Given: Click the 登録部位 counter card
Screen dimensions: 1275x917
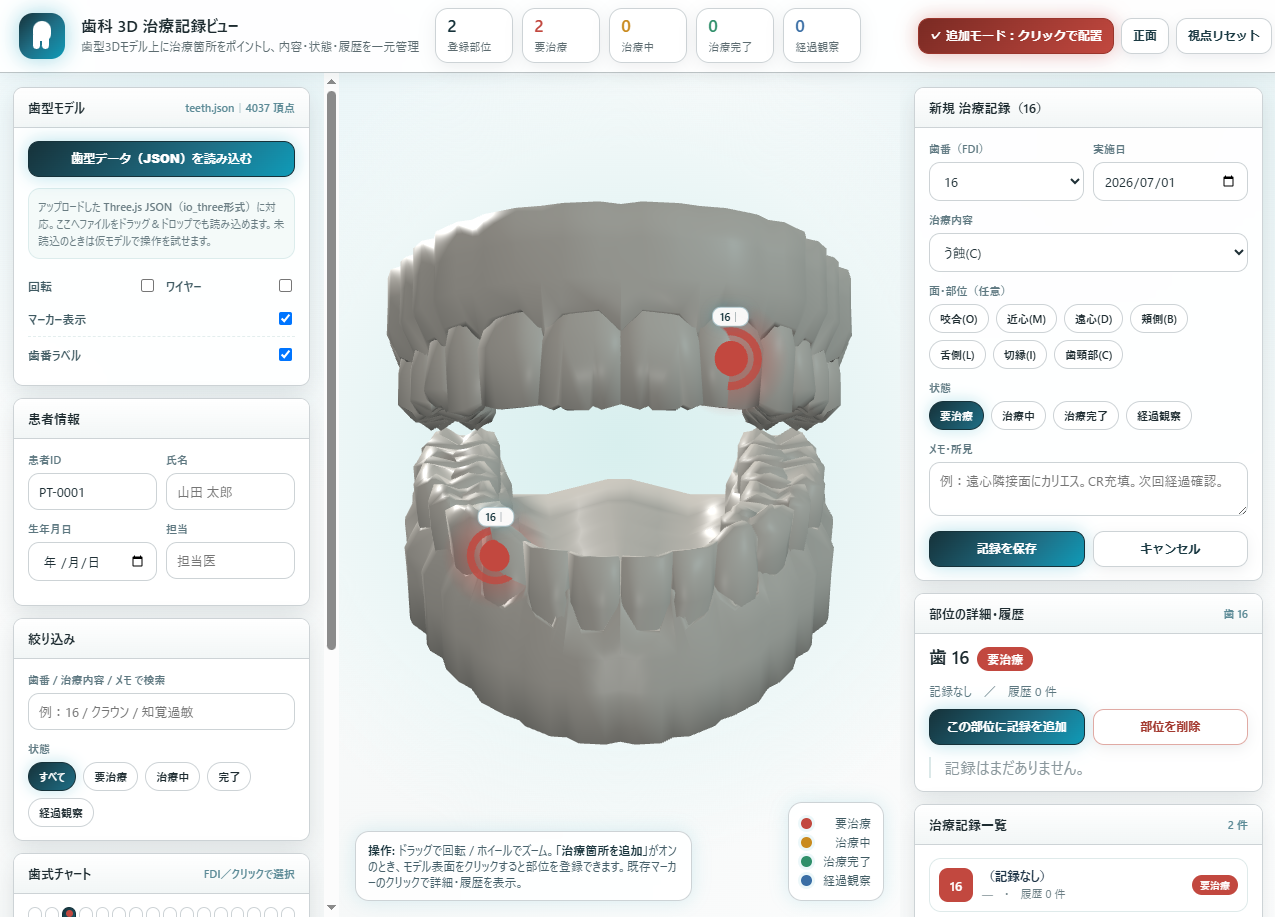Looking at the screenshot, I should coord(474,36).
